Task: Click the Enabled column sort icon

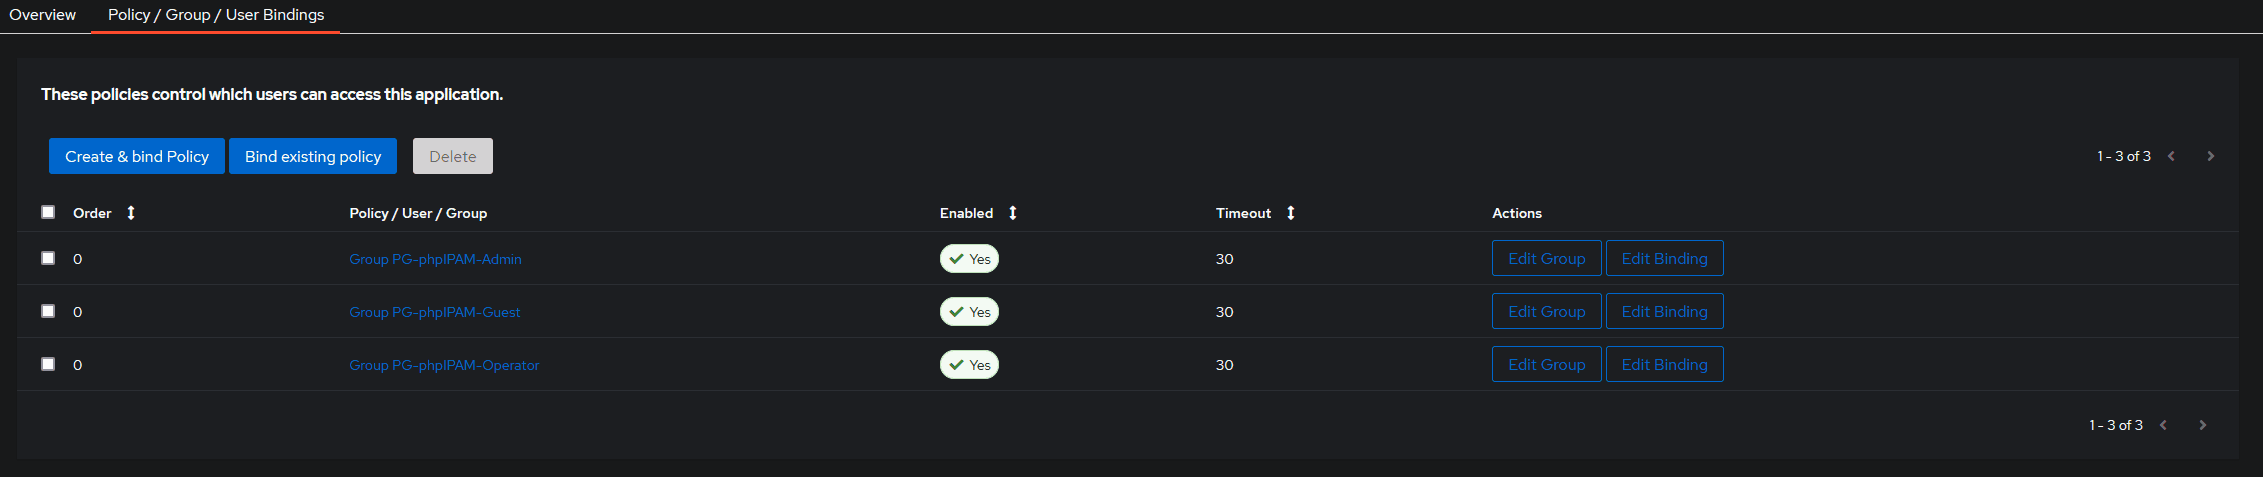Action: (x=1013, y=213)
